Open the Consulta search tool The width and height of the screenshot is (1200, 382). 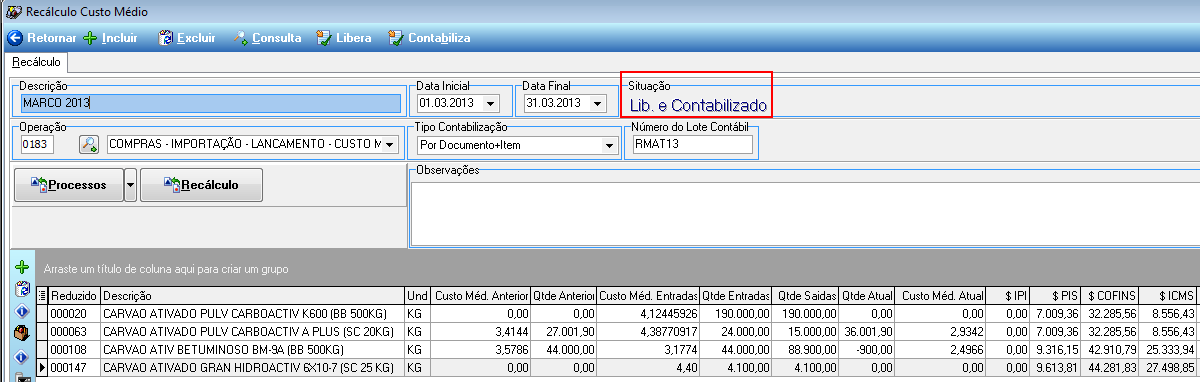pos(267,38)
